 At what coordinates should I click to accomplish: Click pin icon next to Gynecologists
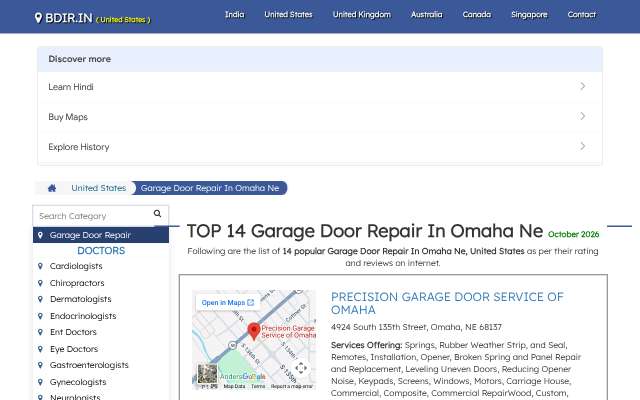(x=40, y=382)
